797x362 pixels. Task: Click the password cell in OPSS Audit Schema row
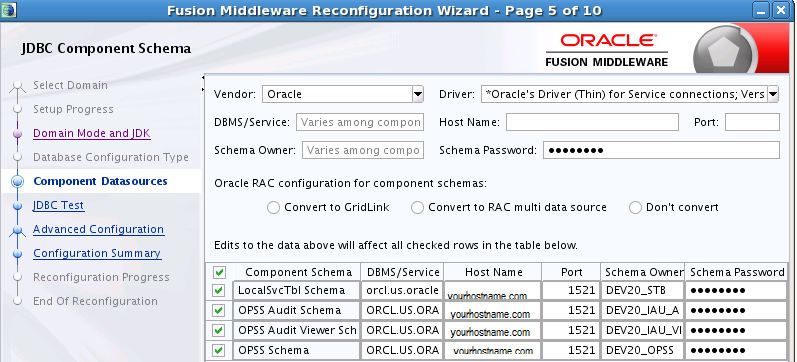click(737, 311)
